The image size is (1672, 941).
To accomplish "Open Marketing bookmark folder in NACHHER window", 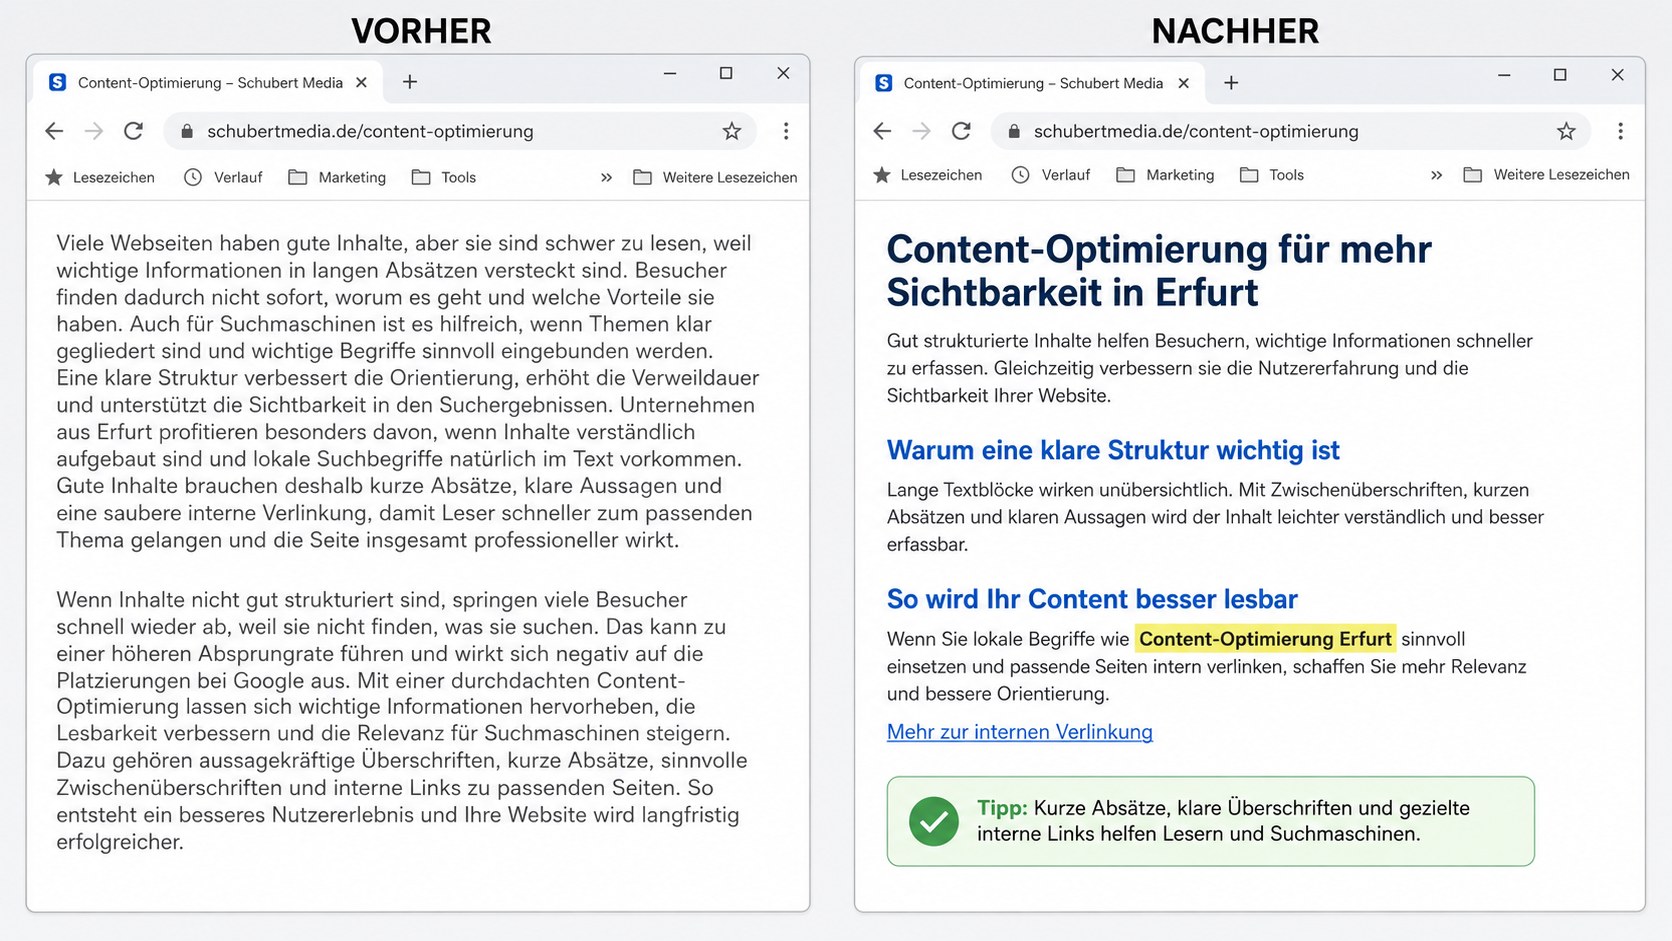I will click(1165, 175).
